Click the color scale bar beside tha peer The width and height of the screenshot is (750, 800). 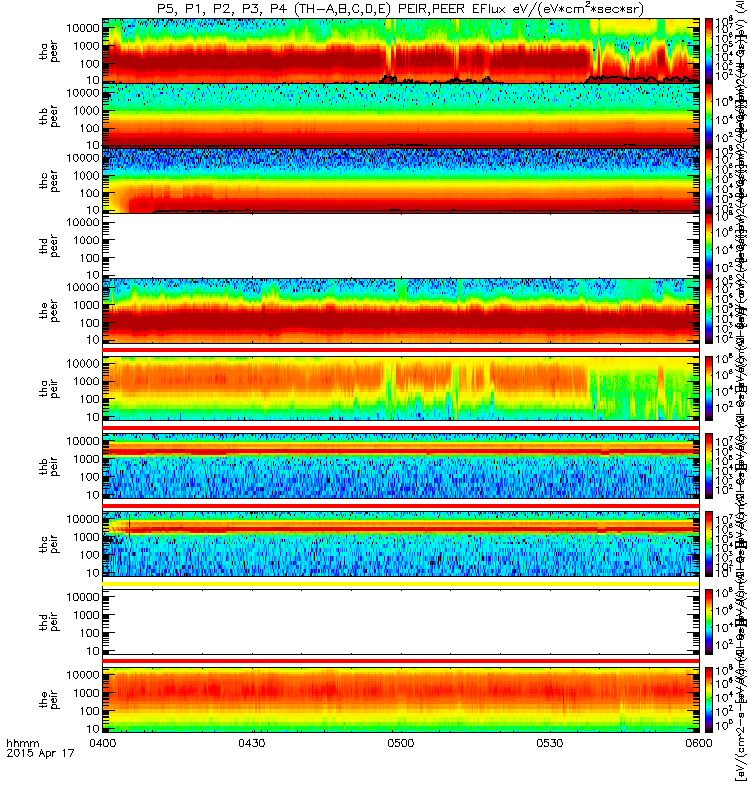coord(709,51)
